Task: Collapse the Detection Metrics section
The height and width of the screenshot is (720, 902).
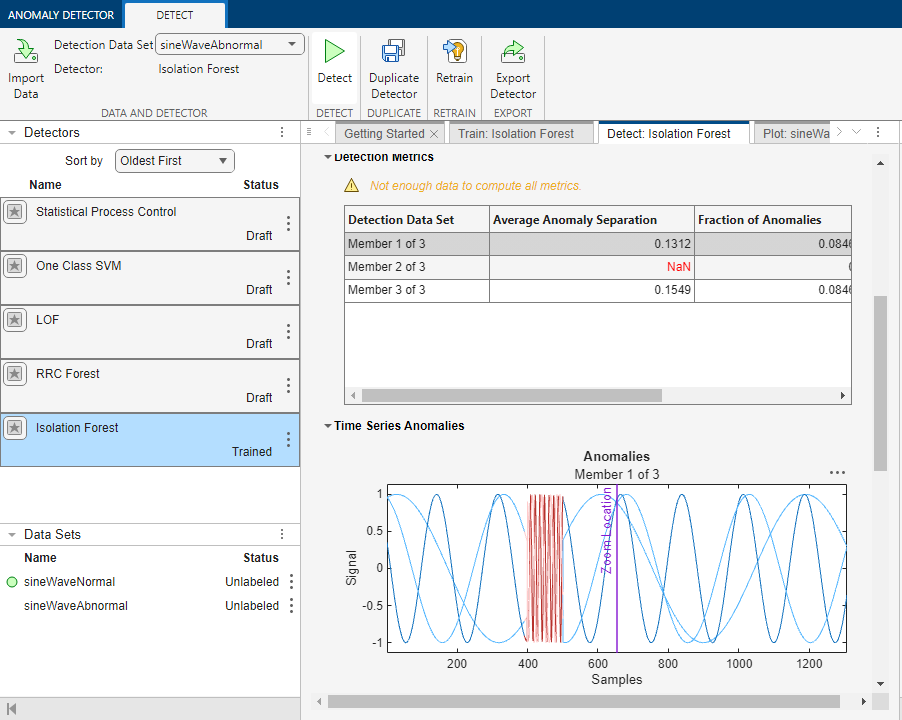Action: click(327, 157)
